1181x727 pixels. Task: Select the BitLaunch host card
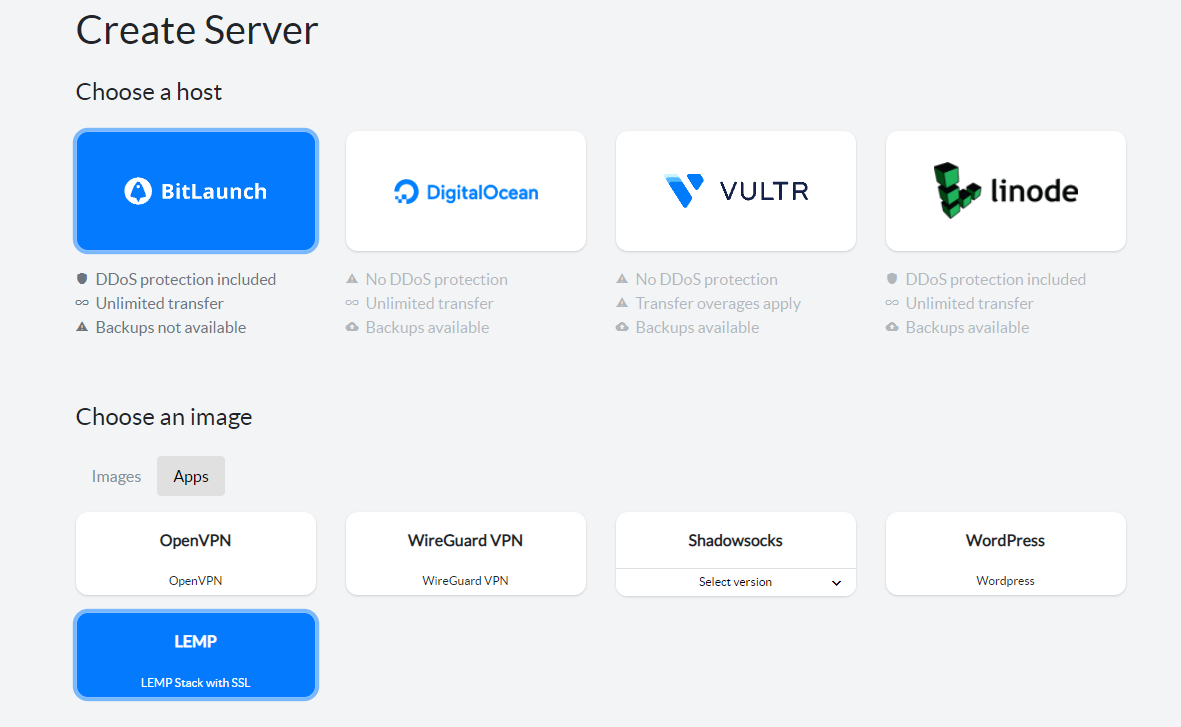[196, 191]
